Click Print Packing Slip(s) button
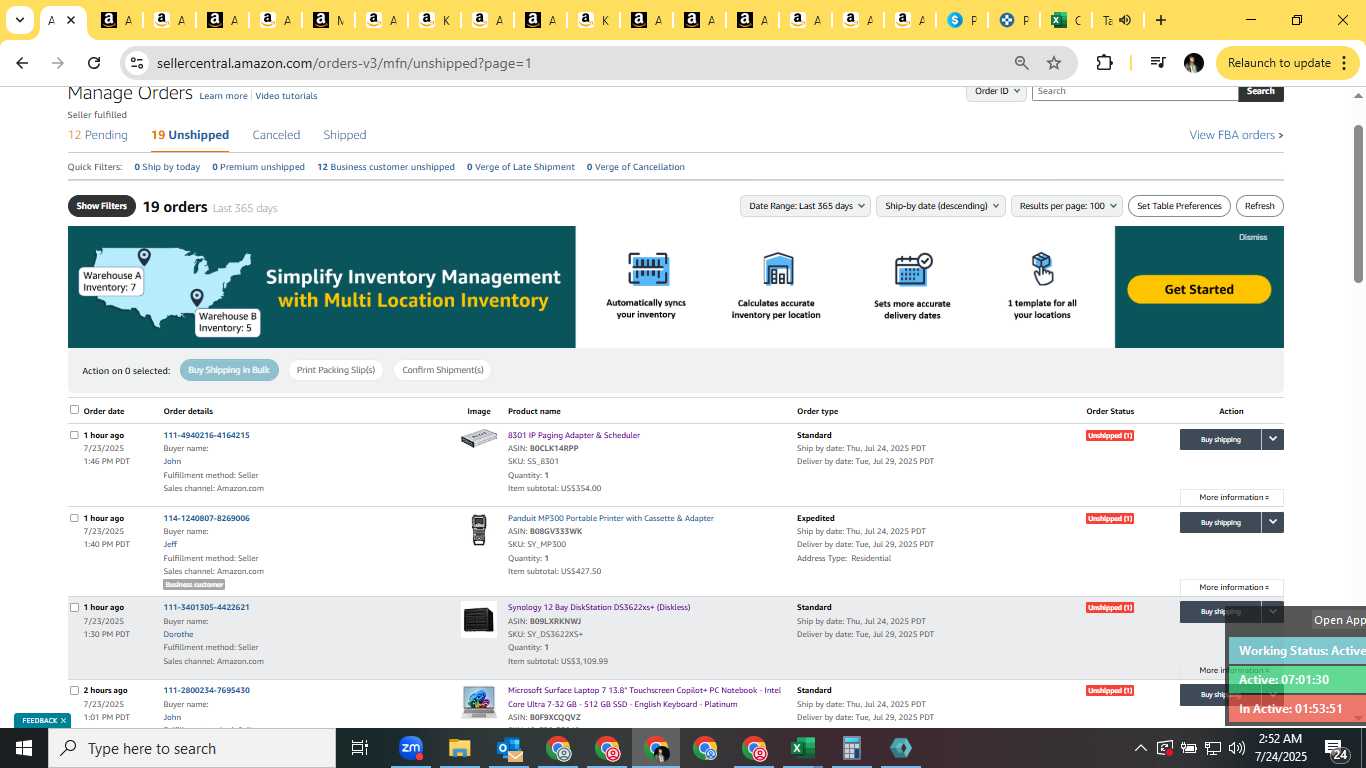This screenshot has height=768, width=1366. [336, 370]
